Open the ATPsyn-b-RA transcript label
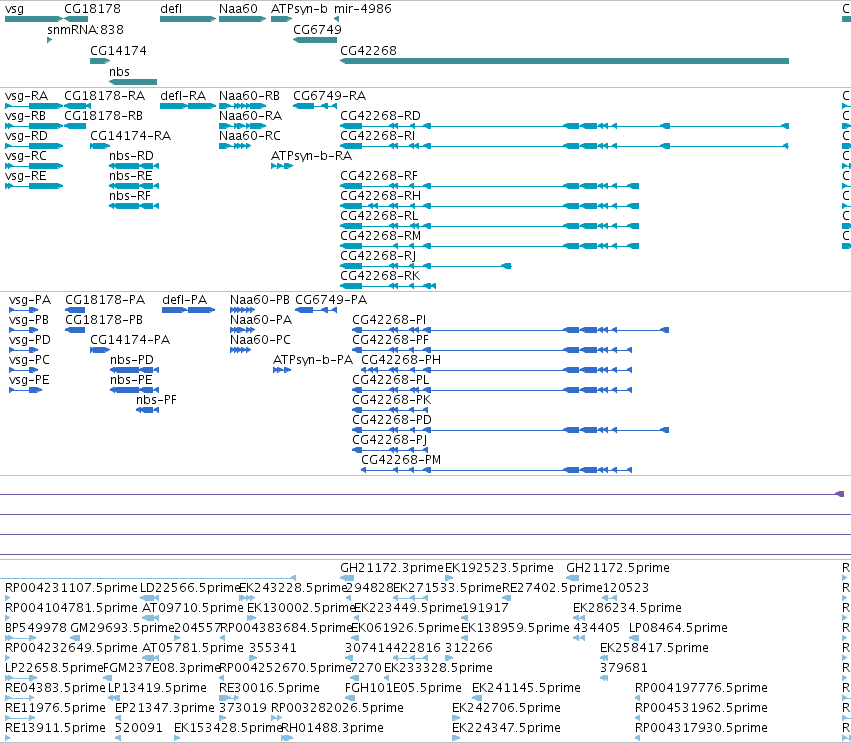The height and width of the screenshot is (743, 851). pos(312,156)
